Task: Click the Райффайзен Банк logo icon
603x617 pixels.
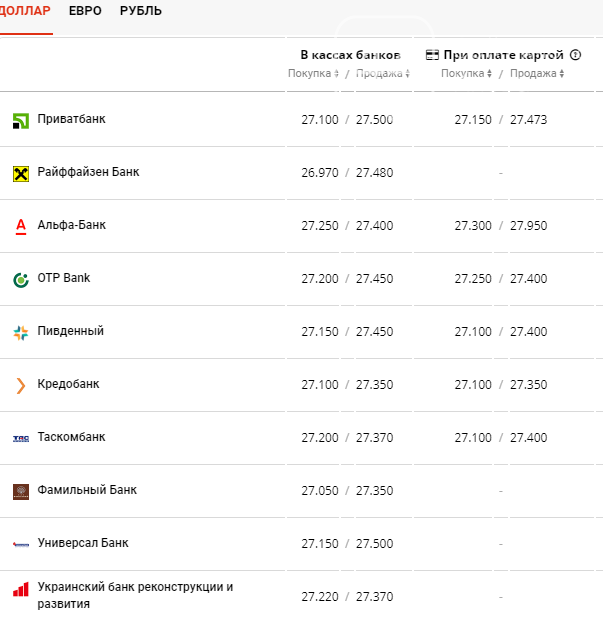Action: coord(20,174)
